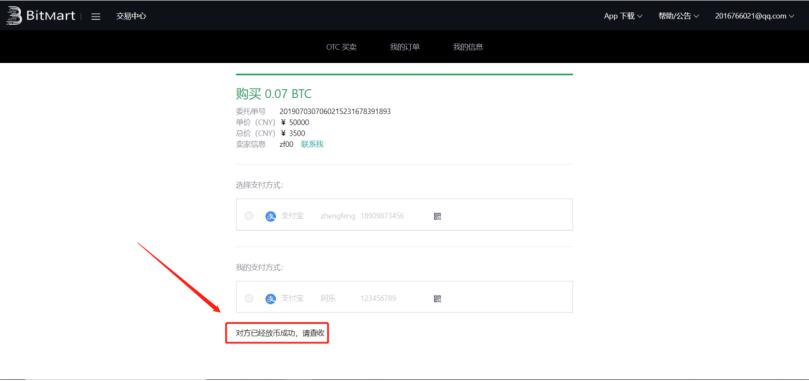Switch to the 我的订单 tab

[x=405, y=47]
